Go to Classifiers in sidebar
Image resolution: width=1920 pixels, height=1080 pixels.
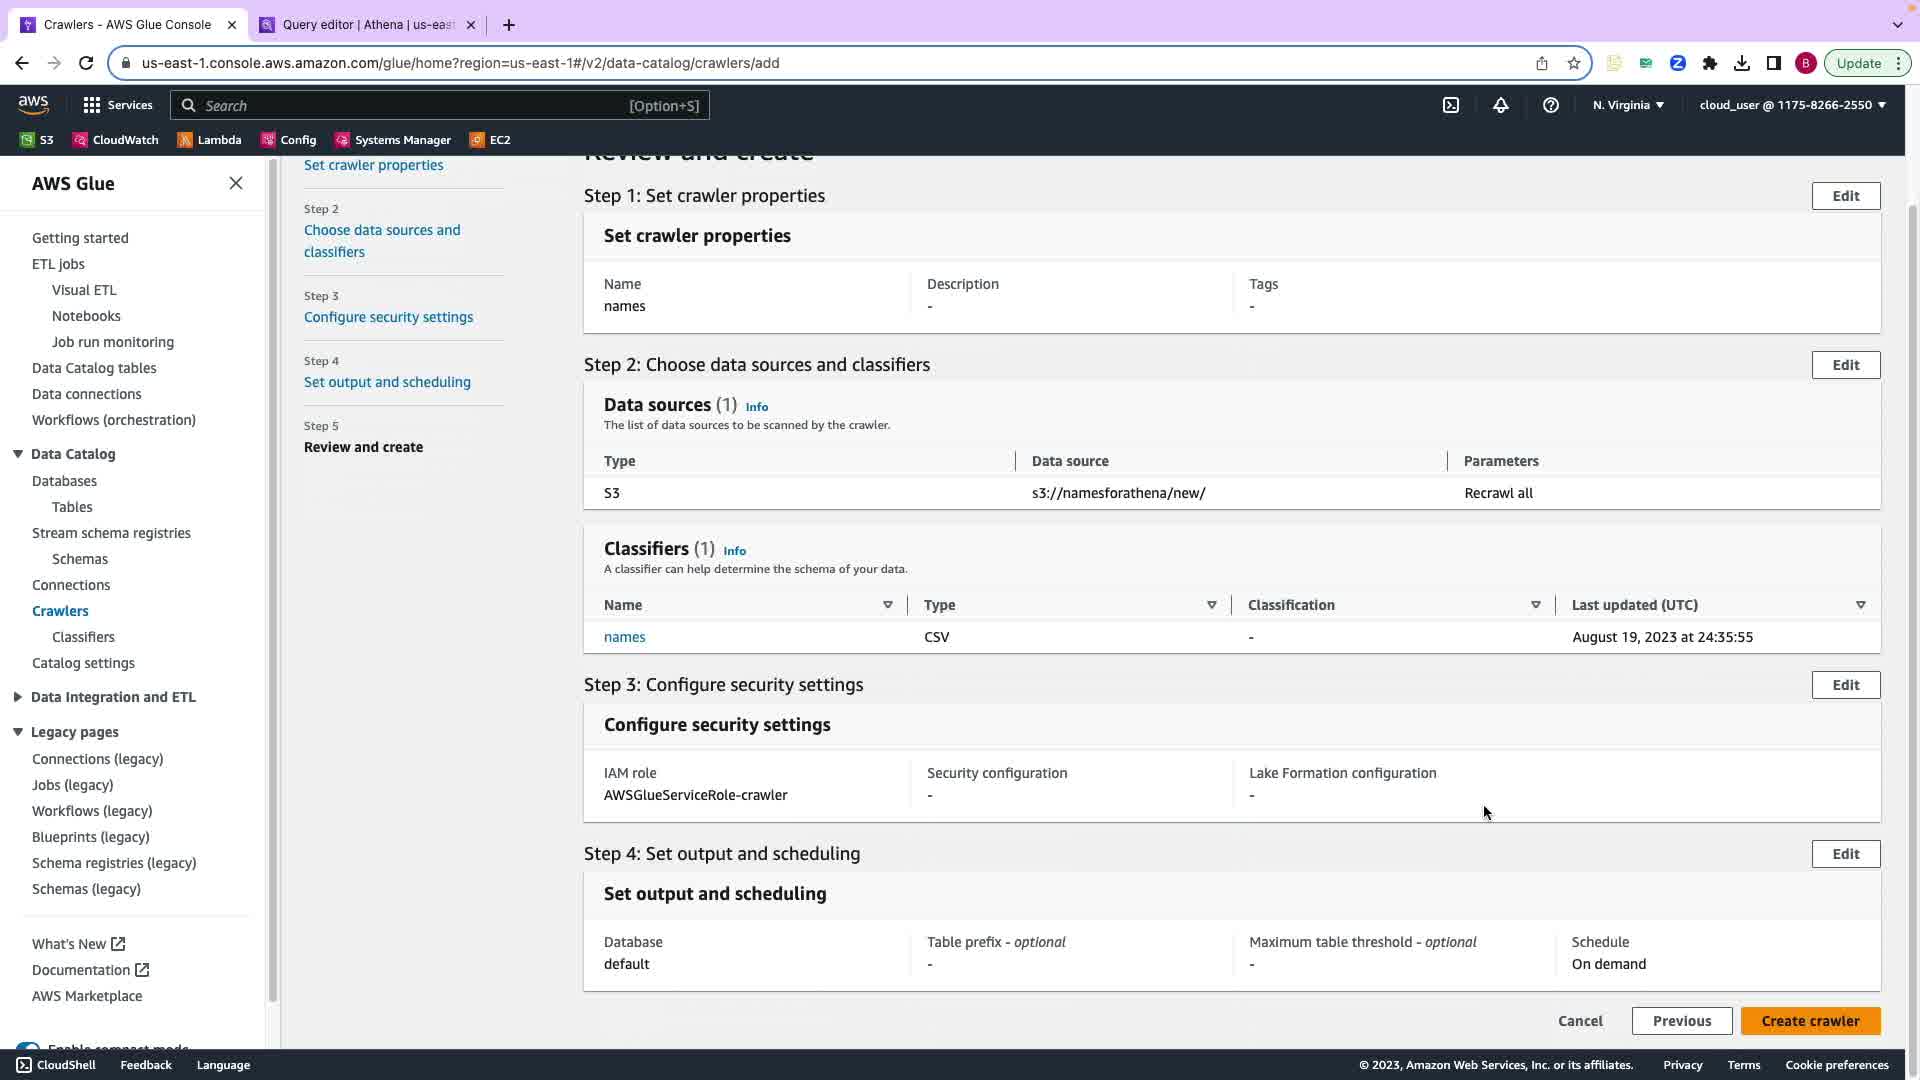click(83, 637)
